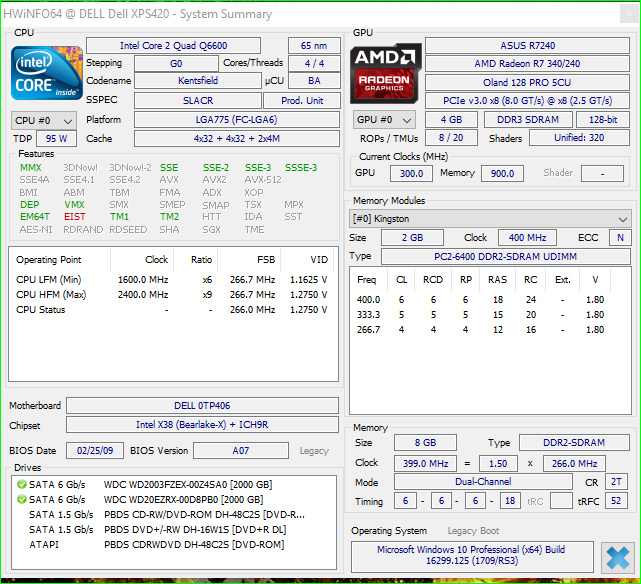Image resolution: width=641 pixels, height=584 pixels.
Task: Click the PCIe v3.0 x8 bus field
Action: click(527, 101)
